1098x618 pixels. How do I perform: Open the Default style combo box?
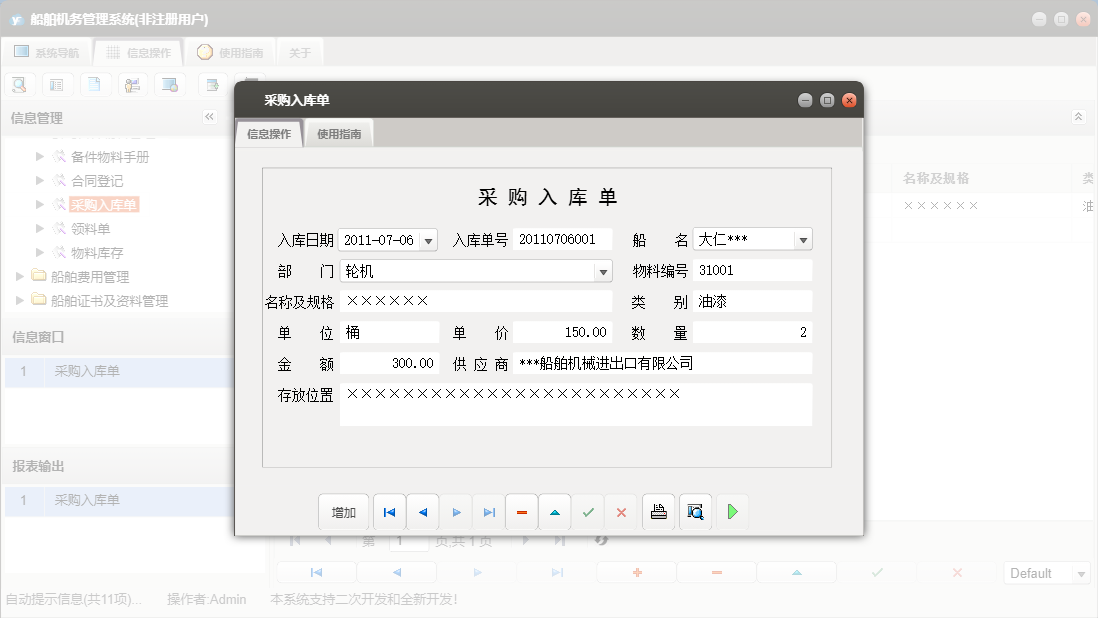click(x=1046, y=573)
